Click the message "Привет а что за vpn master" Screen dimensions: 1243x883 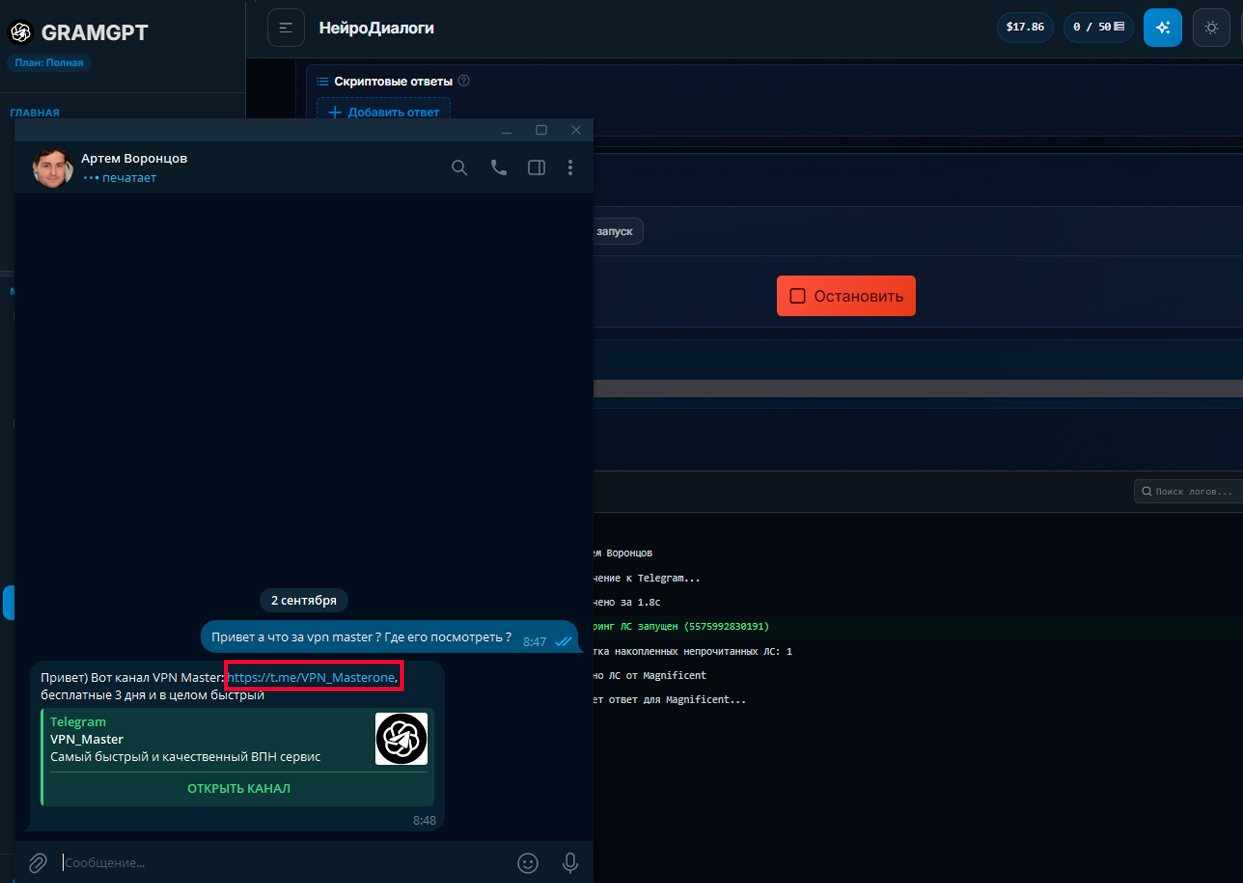pos(389,637)
